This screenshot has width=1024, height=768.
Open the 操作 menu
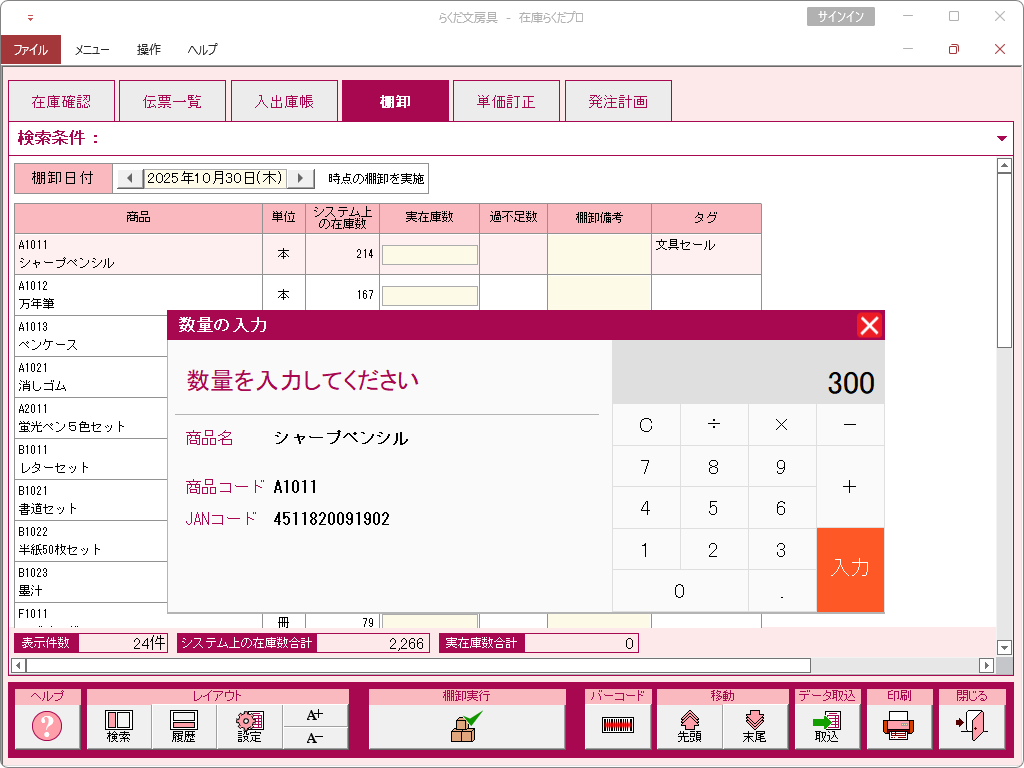149,49
